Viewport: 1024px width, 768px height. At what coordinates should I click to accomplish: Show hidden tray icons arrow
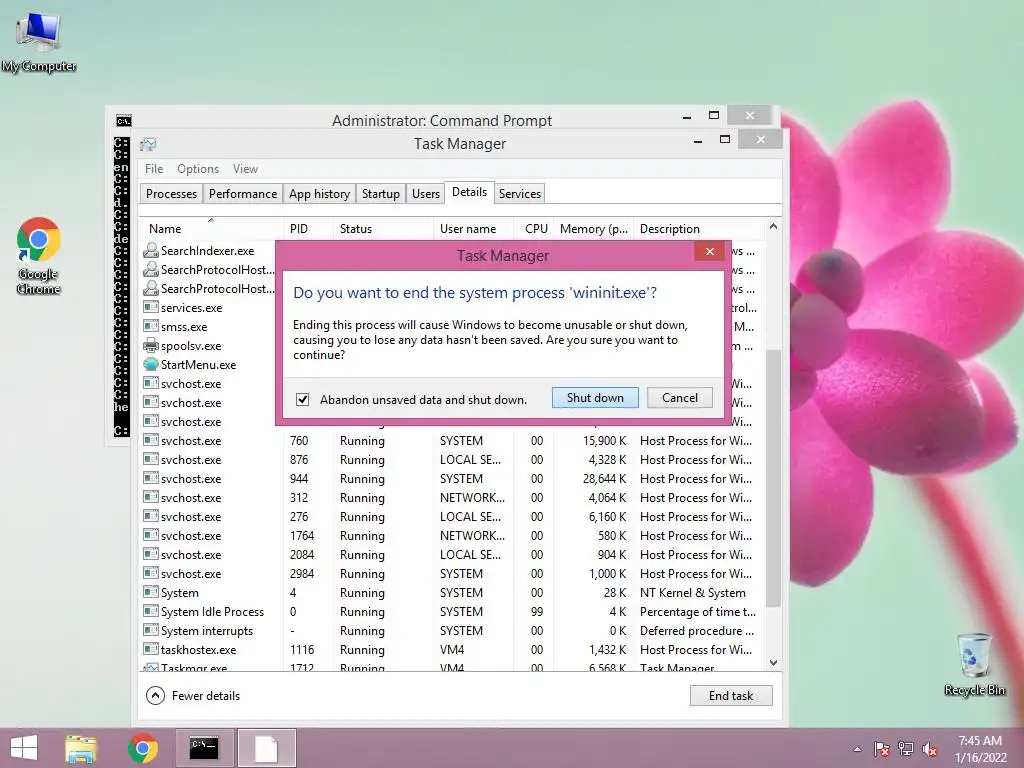[857, 749]
